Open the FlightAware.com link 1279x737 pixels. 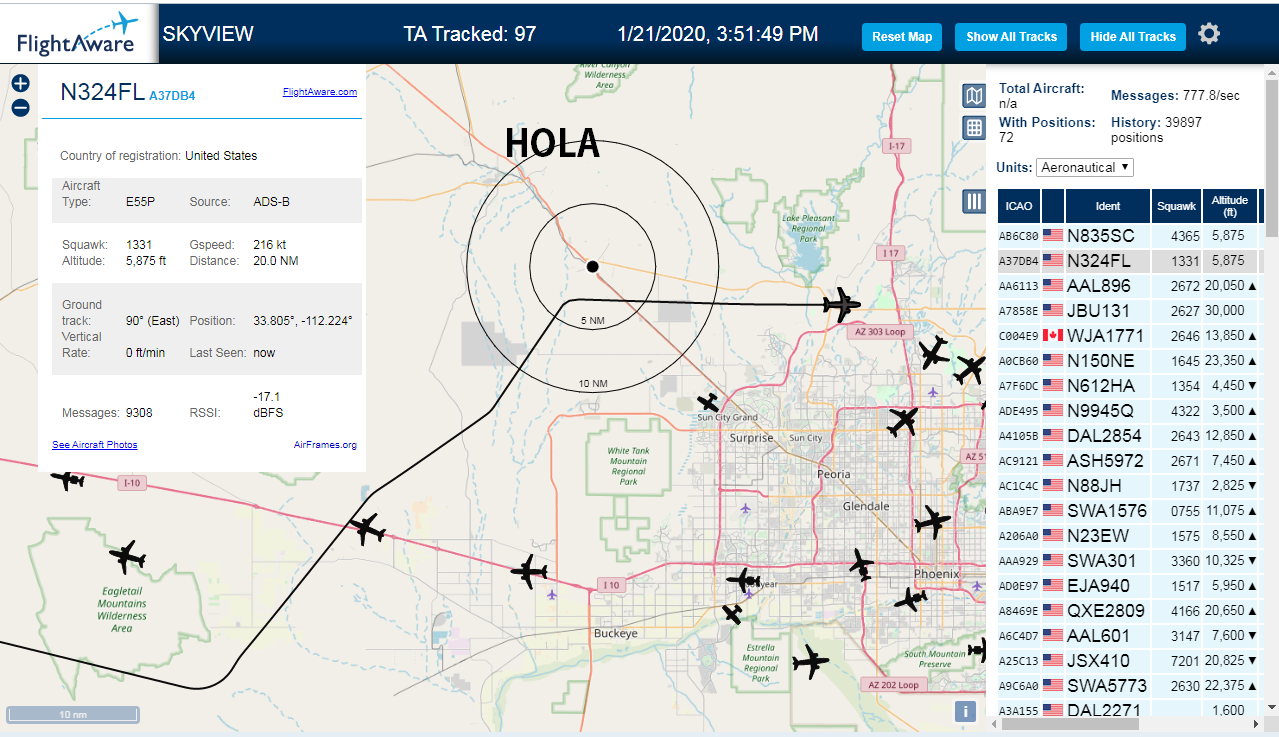320,91
